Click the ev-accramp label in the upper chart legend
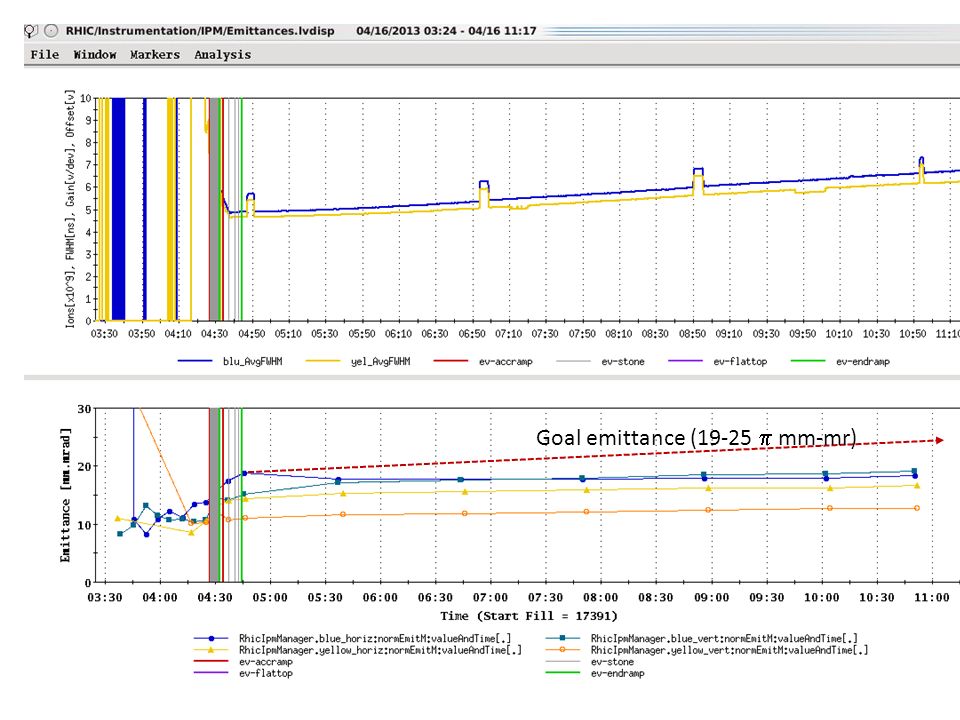The width and height of the screenshot is (960, 720). [506, 361]
